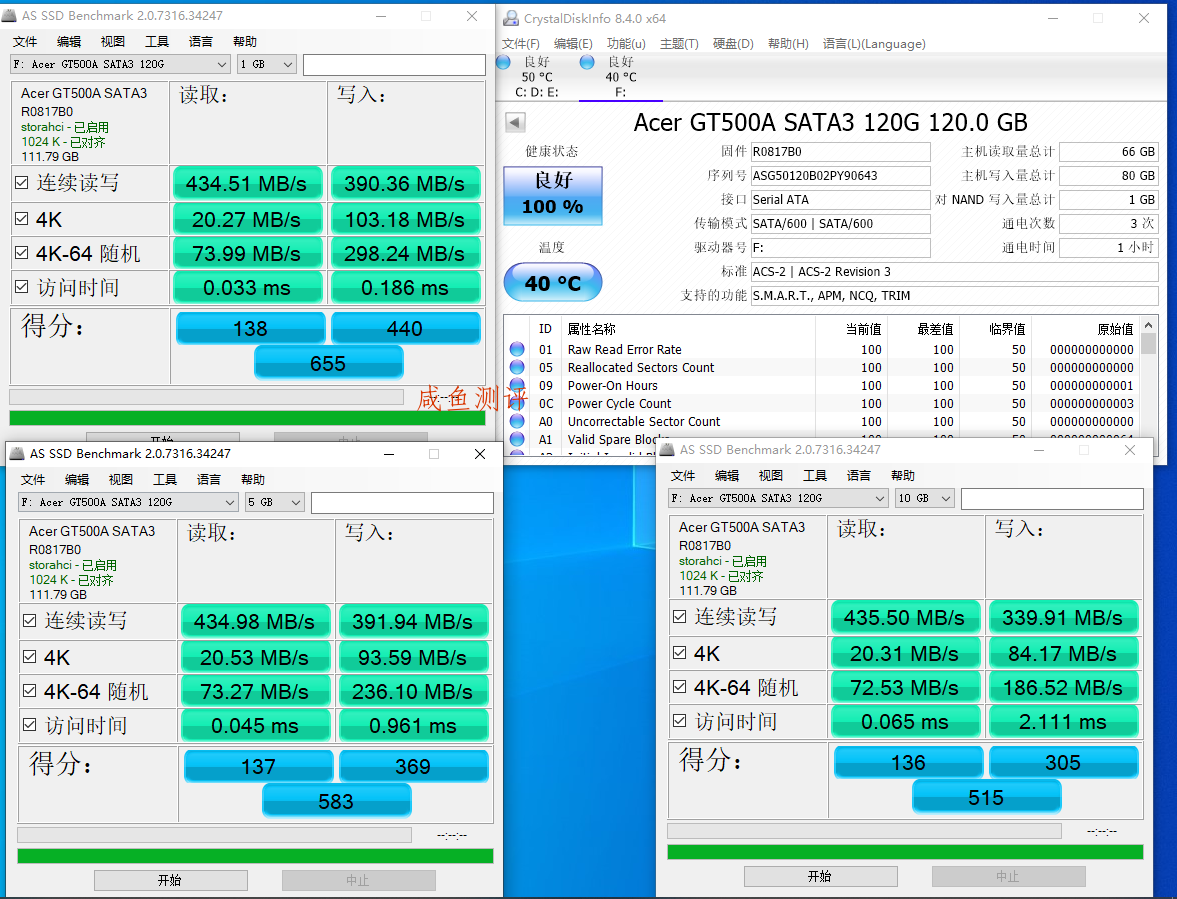
Task: Click the green progress bar in the 1 GB window
Action: [247, 418]
